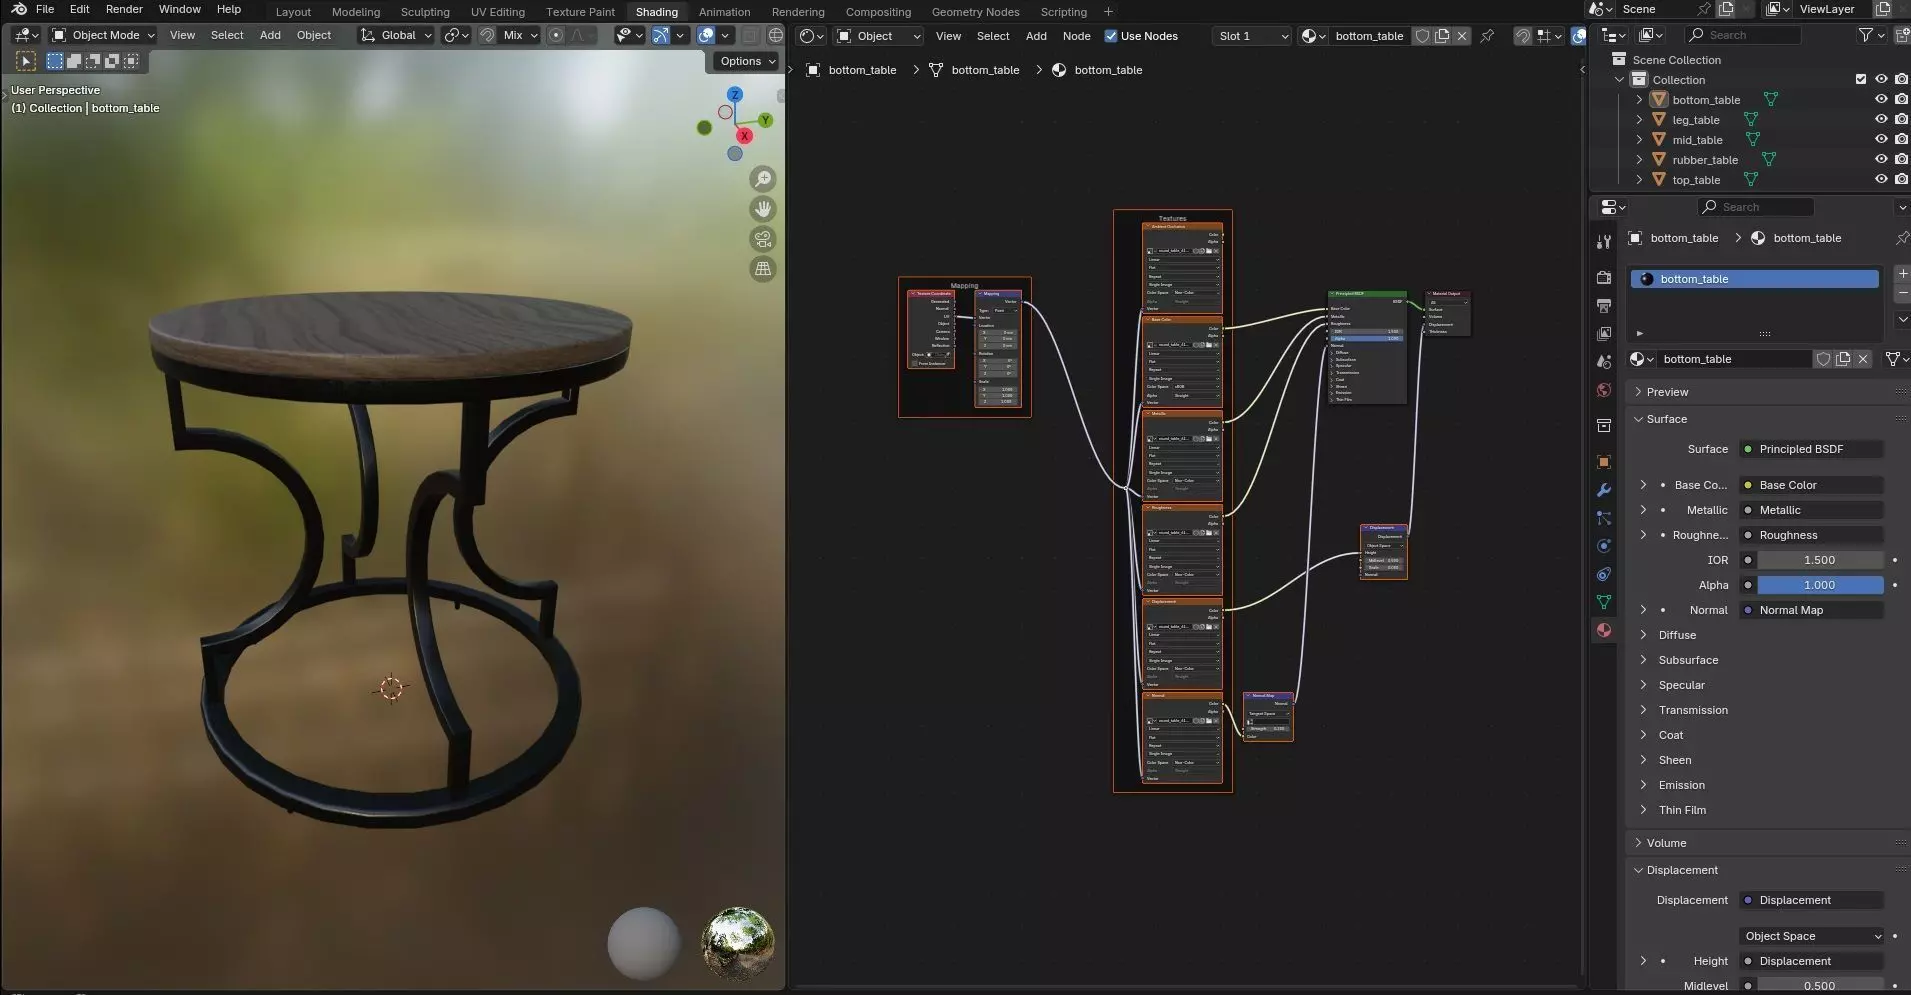The height and width of the screenshot is (995, 1911).
Task: Click the Z axis on the navigation gizmo
Action: 735,94
